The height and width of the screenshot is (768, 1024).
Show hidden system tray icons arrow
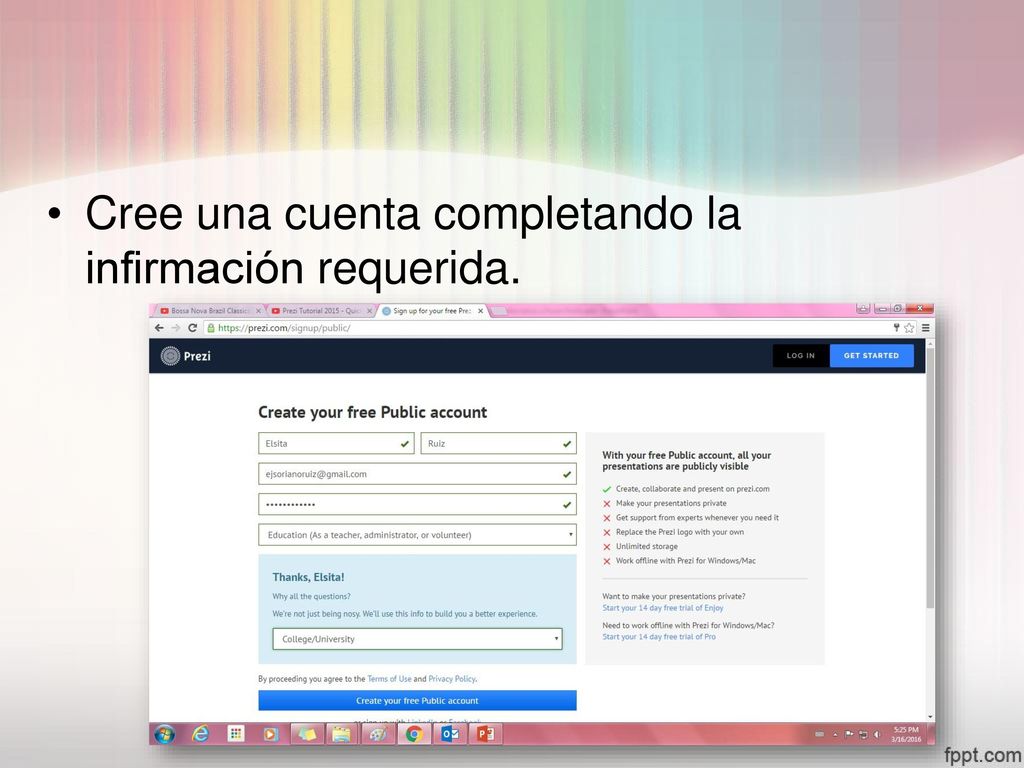(x=835, y=735)
